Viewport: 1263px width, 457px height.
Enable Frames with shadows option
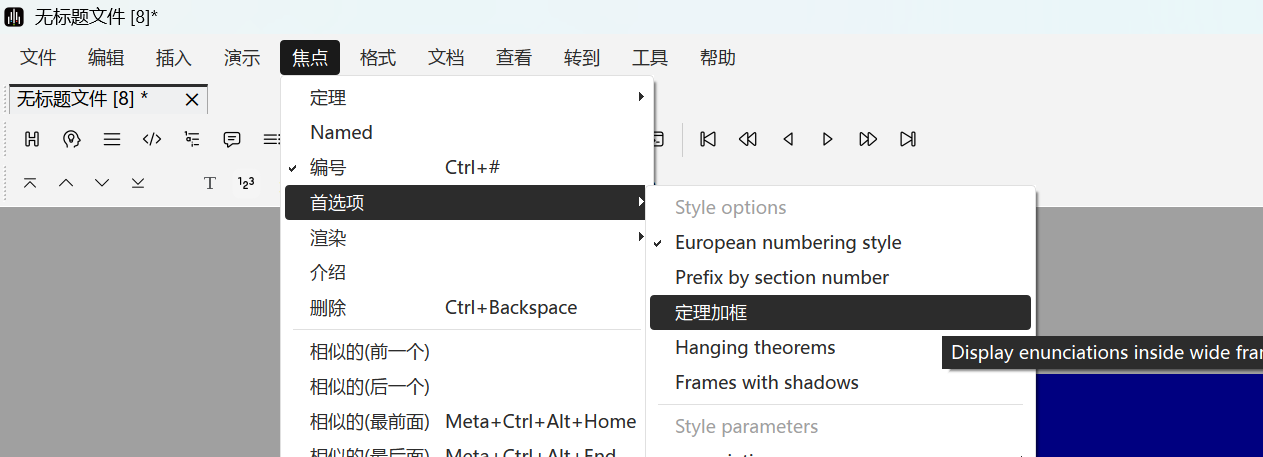[x=766, y=383]
